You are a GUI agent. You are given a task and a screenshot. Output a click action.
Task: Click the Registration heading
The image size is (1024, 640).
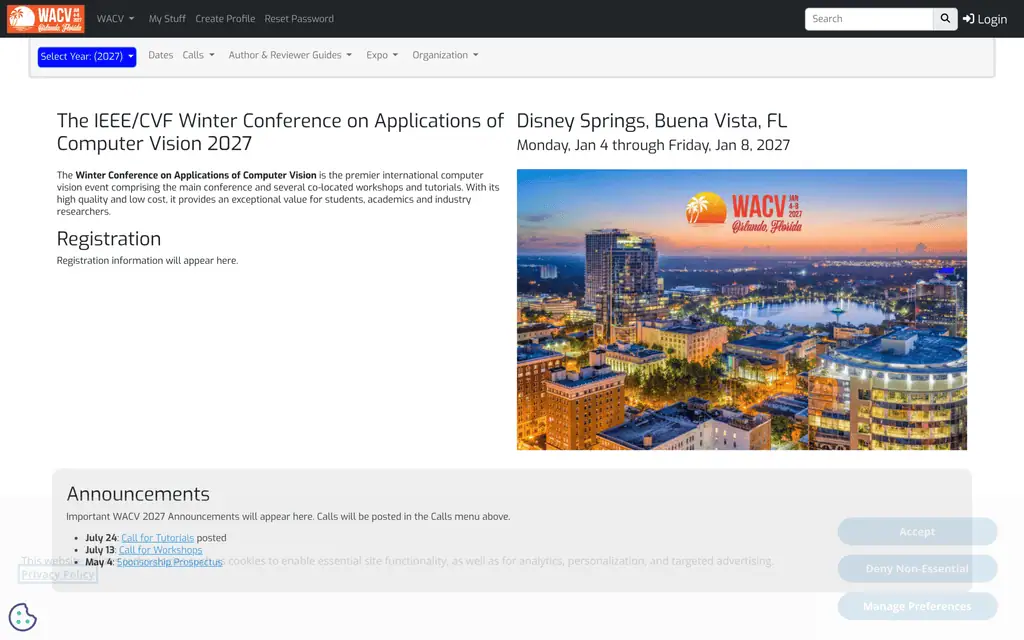pyautogui.click(x=109, y=239)
